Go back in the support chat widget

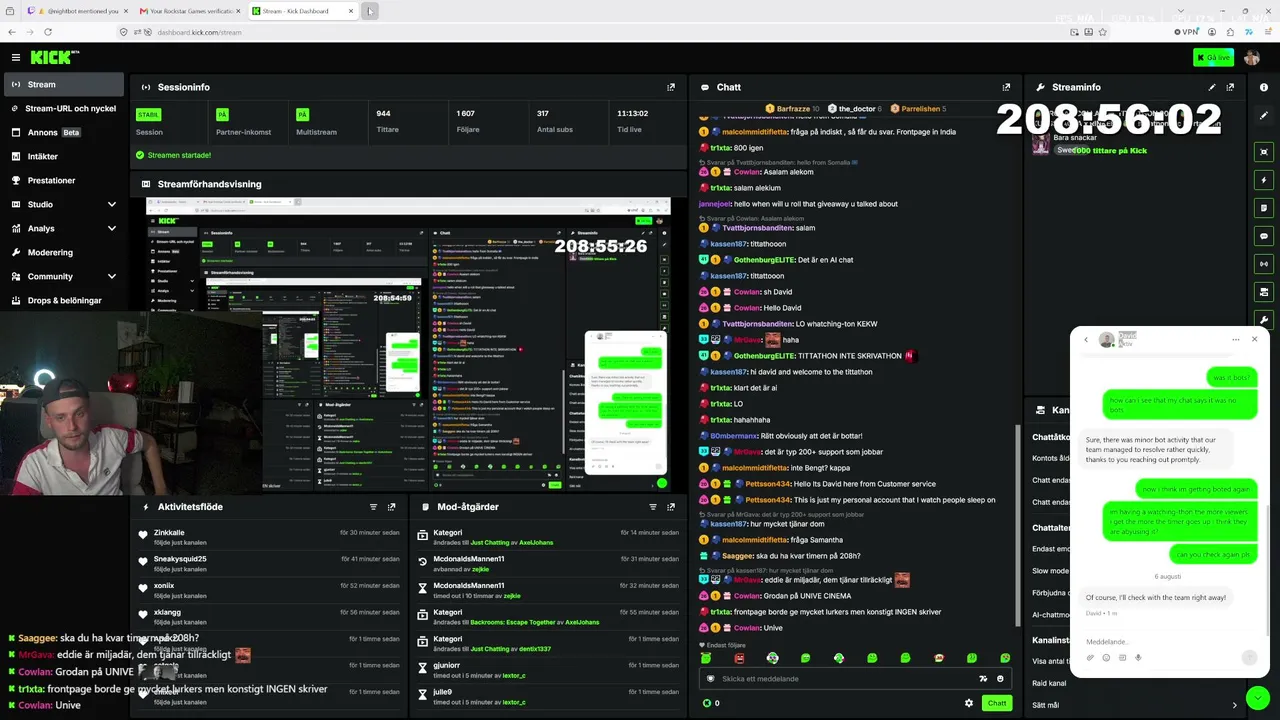click(1086, 340)
